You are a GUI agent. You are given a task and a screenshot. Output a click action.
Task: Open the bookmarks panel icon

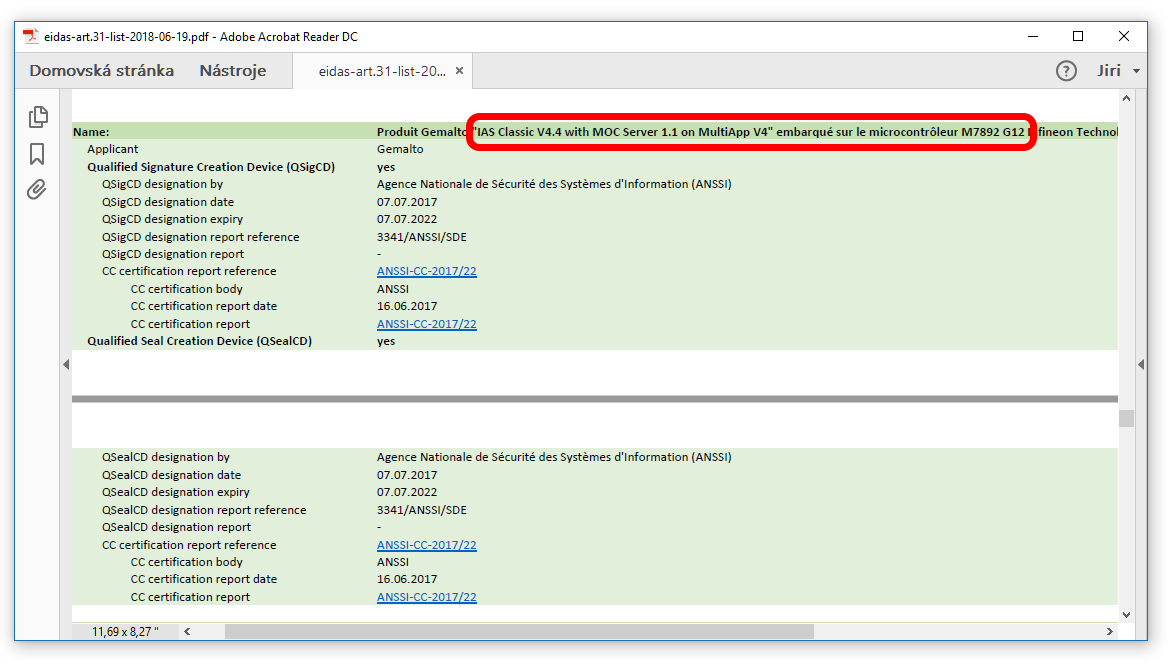(37, 154)
